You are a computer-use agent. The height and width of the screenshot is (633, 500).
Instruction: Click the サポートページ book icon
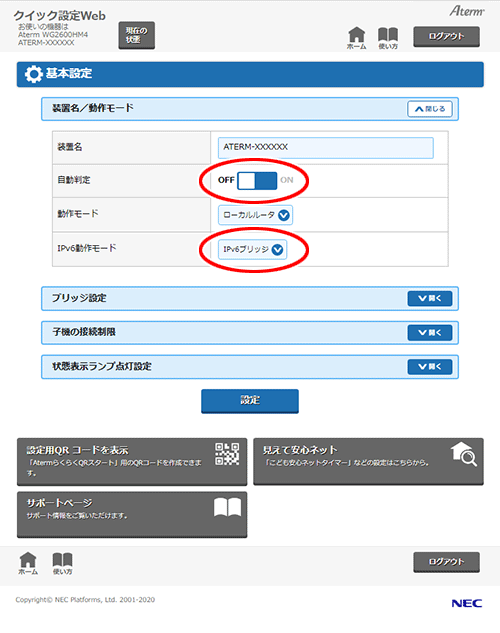[227, 507]
